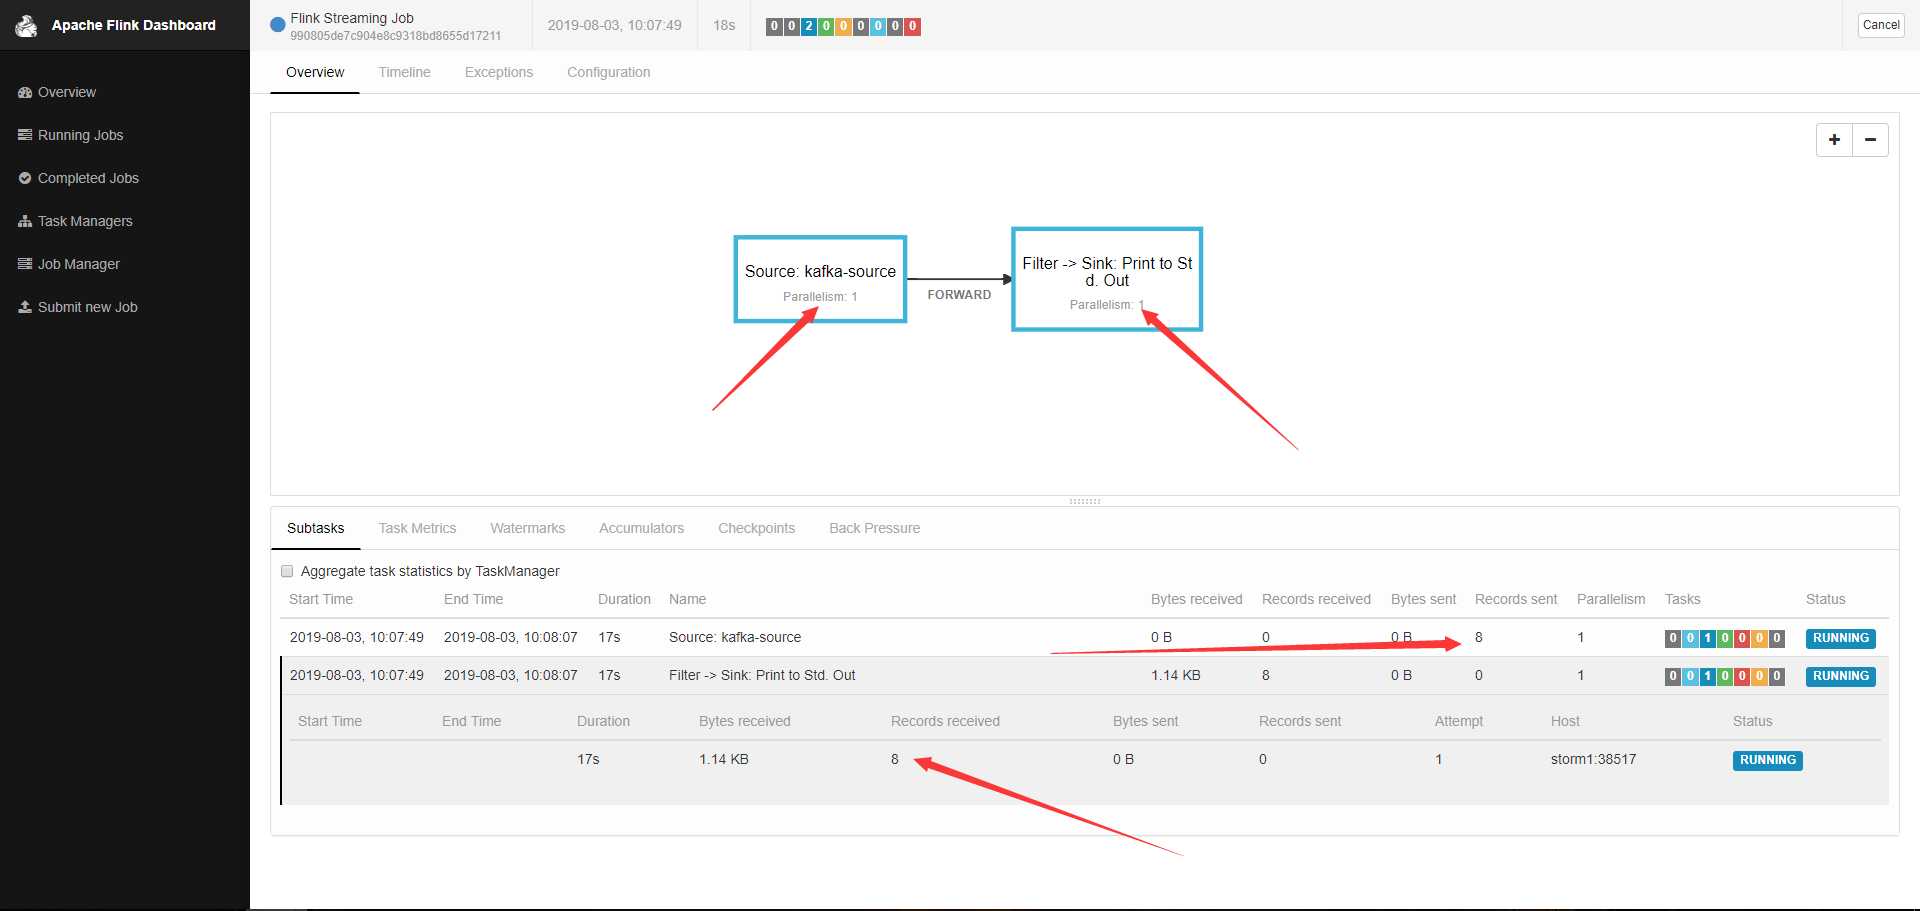Click RUNNING status badge of Filter Sink row

point(1840,676)
